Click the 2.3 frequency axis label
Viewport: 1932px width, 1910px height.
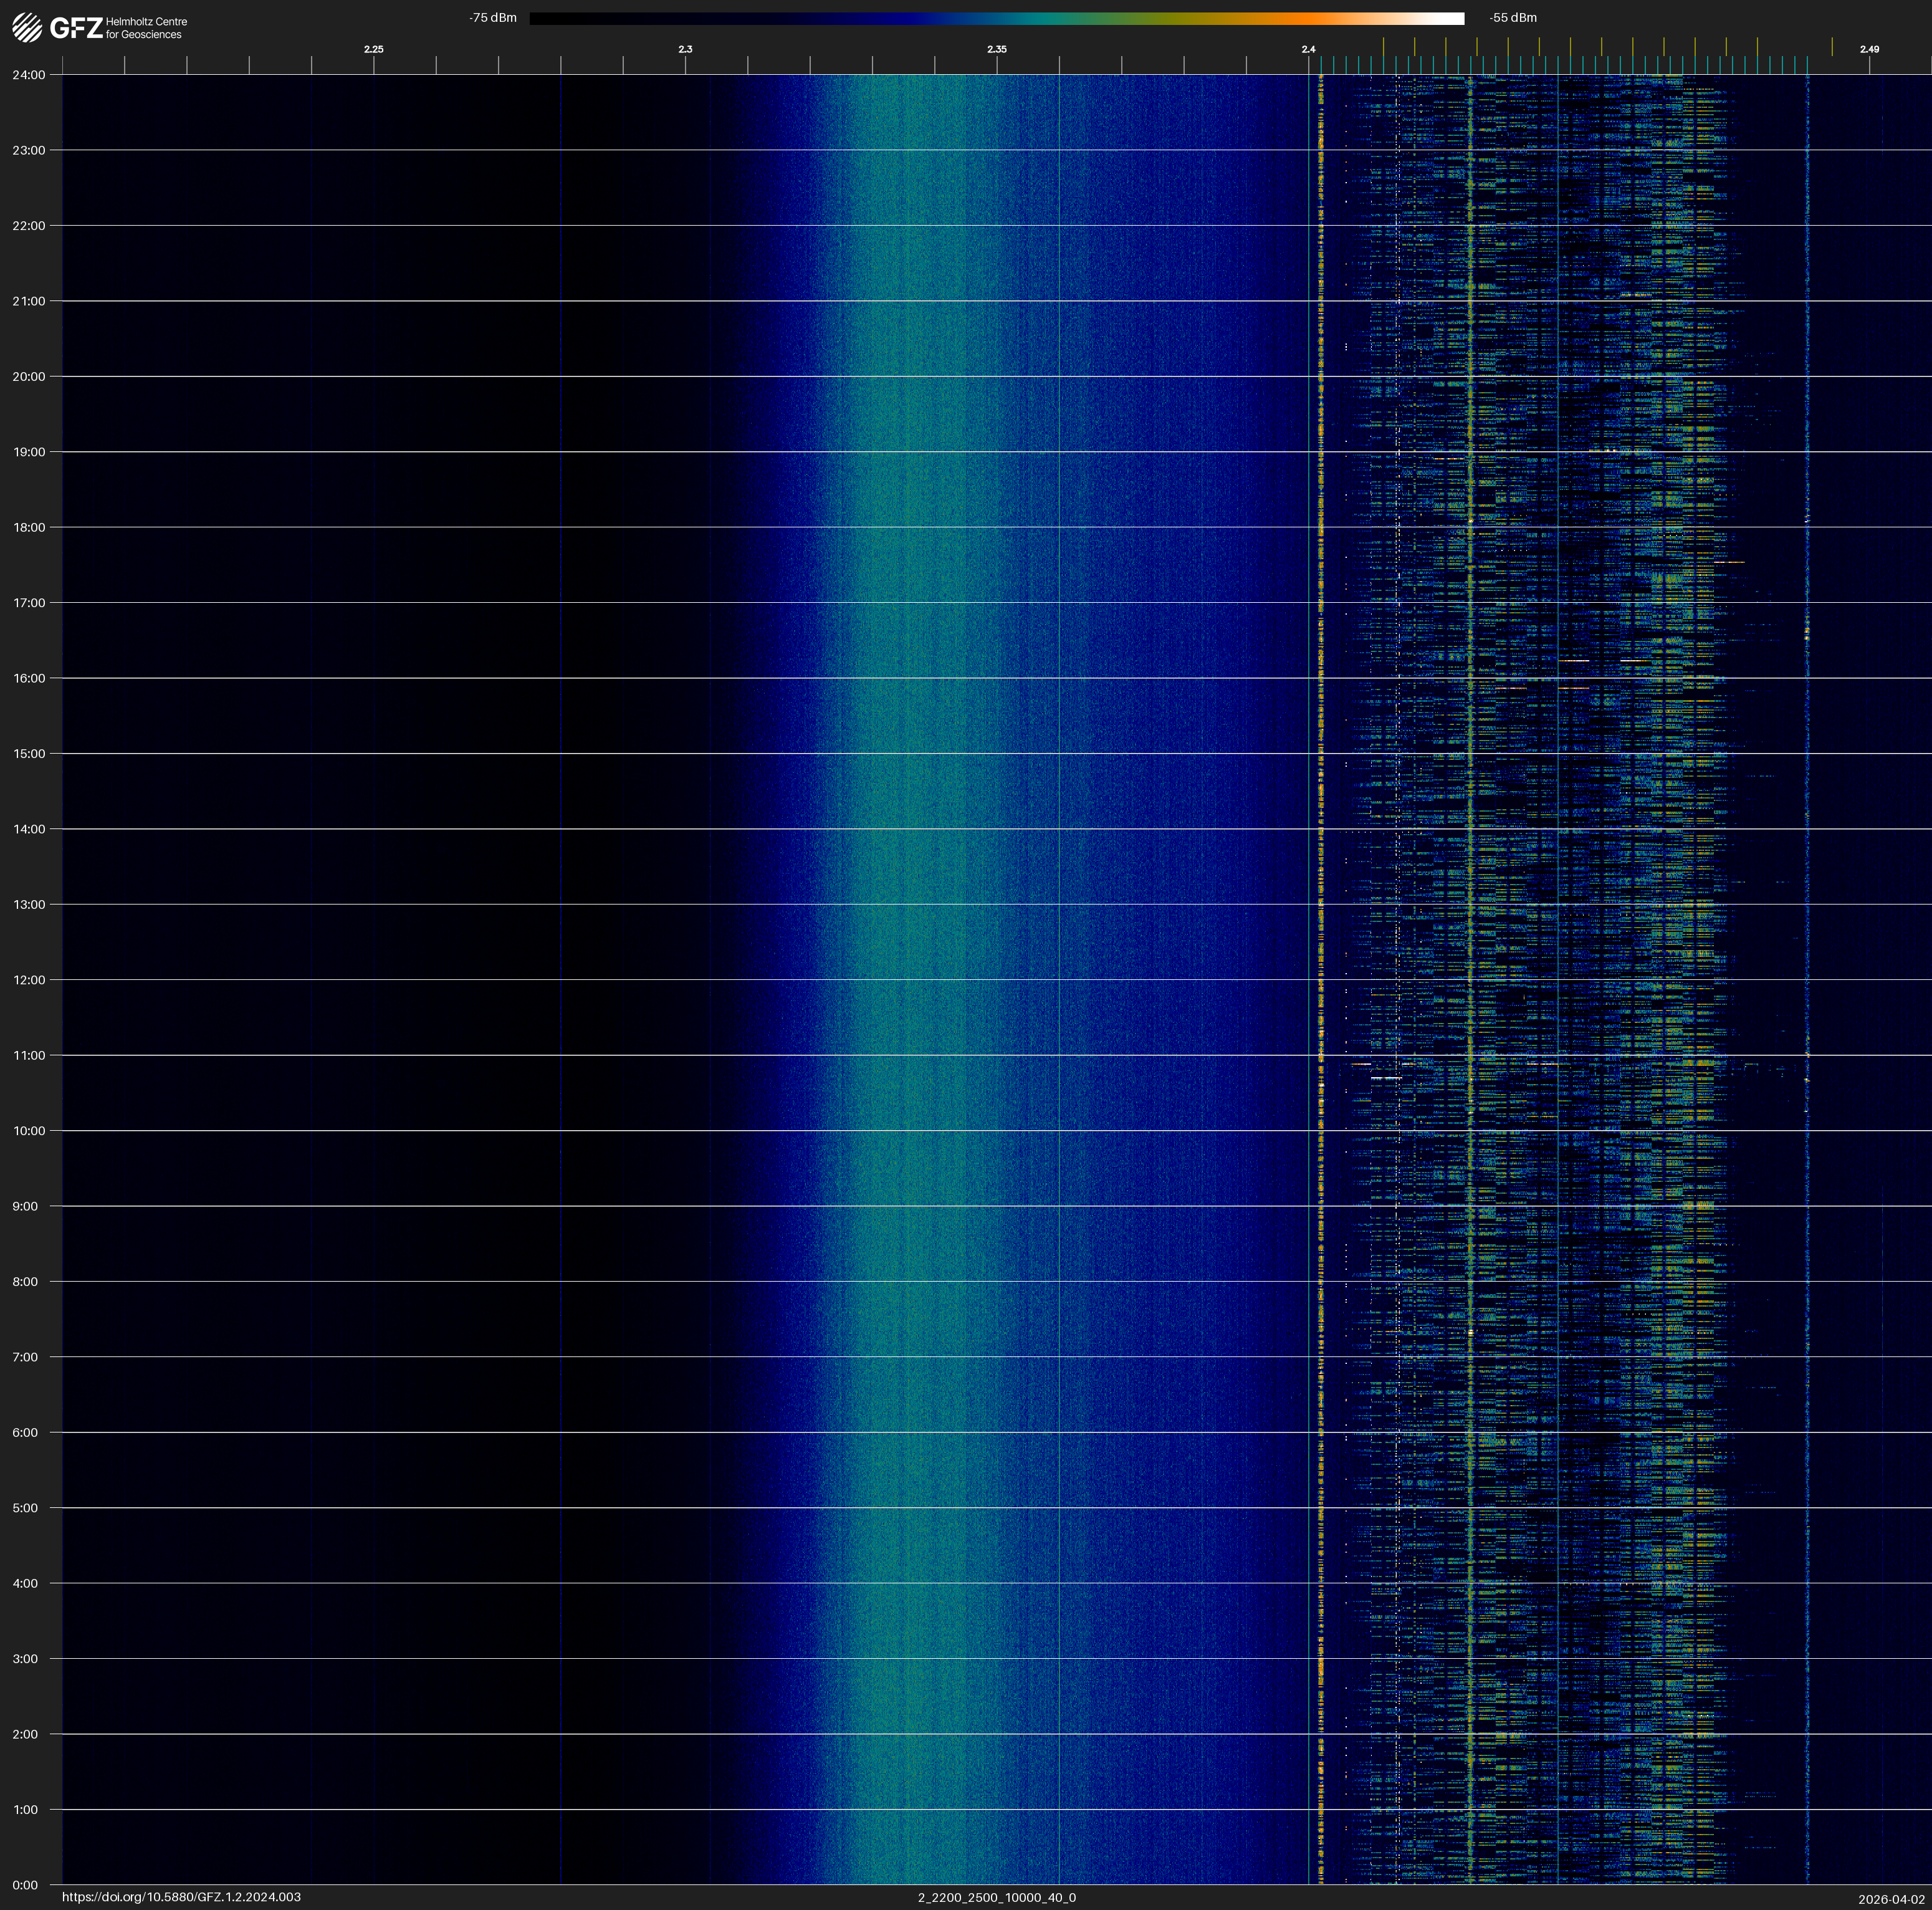(x=685, y=49)
